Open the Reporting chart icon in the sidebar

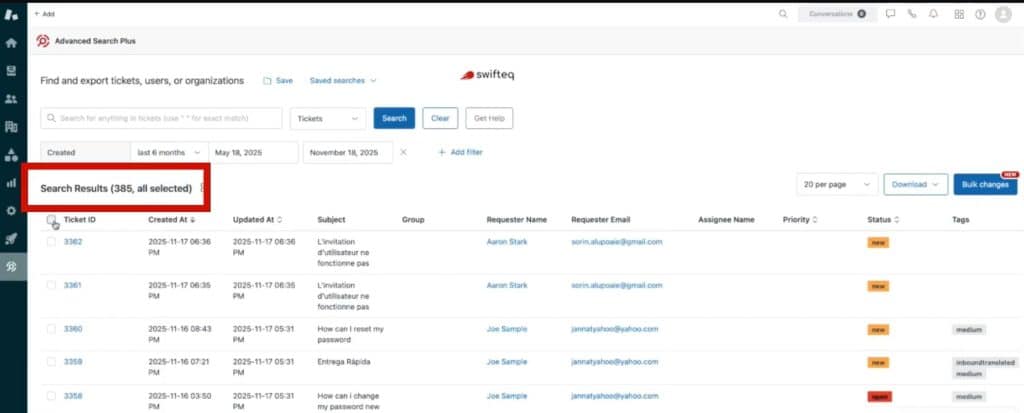click(x=10, y=183)
